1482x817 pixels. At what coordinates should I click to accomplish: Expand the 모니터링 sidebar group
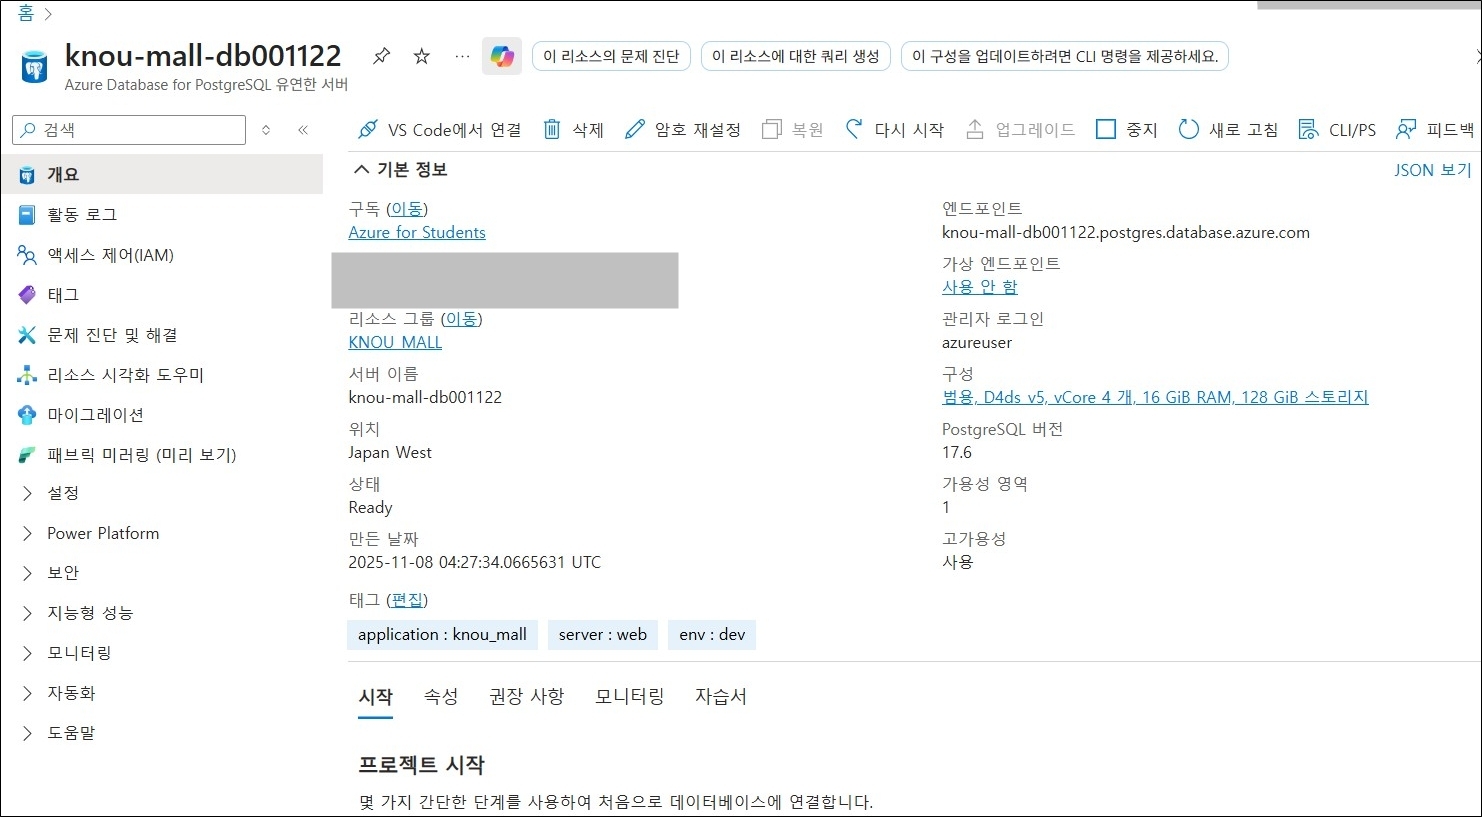[27, 653]
